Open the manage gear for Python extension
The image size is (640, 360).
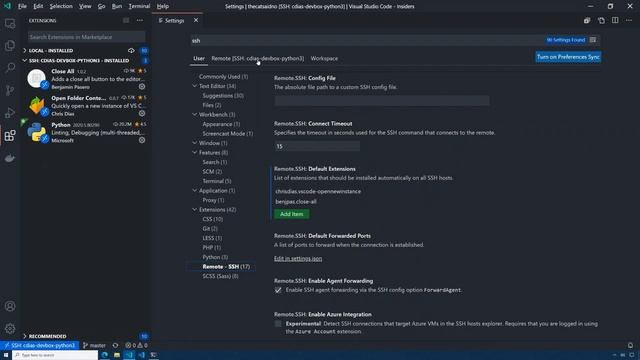(142, 140)
